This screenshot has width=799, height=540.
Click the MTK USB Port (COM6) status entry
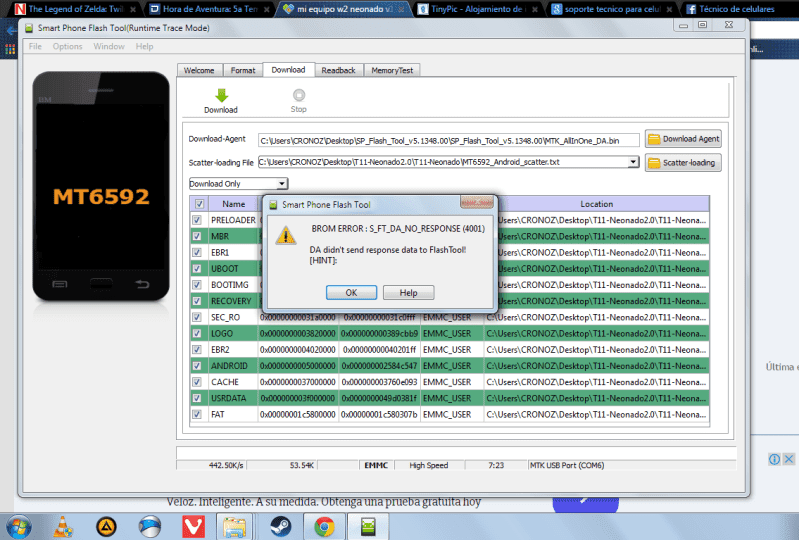coord(567,465)
